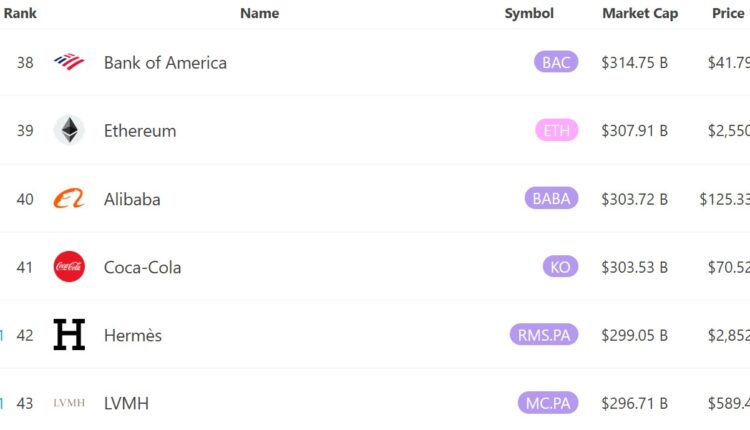Click the Alibaba orange logo icon
This screenshot has height=430, width=750.
click(69, 199)
